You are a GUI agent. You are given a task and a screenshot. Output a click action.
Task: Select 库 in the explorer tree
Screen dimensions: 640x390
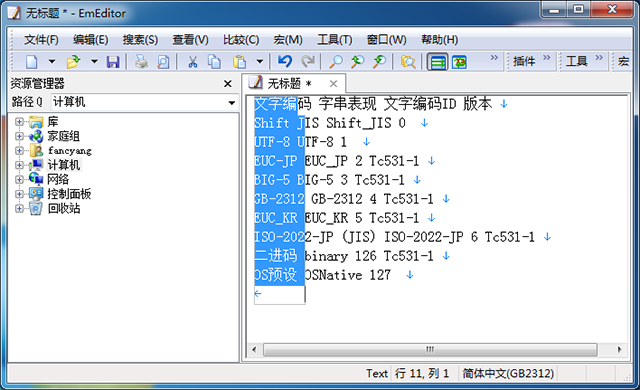(53, 122)
